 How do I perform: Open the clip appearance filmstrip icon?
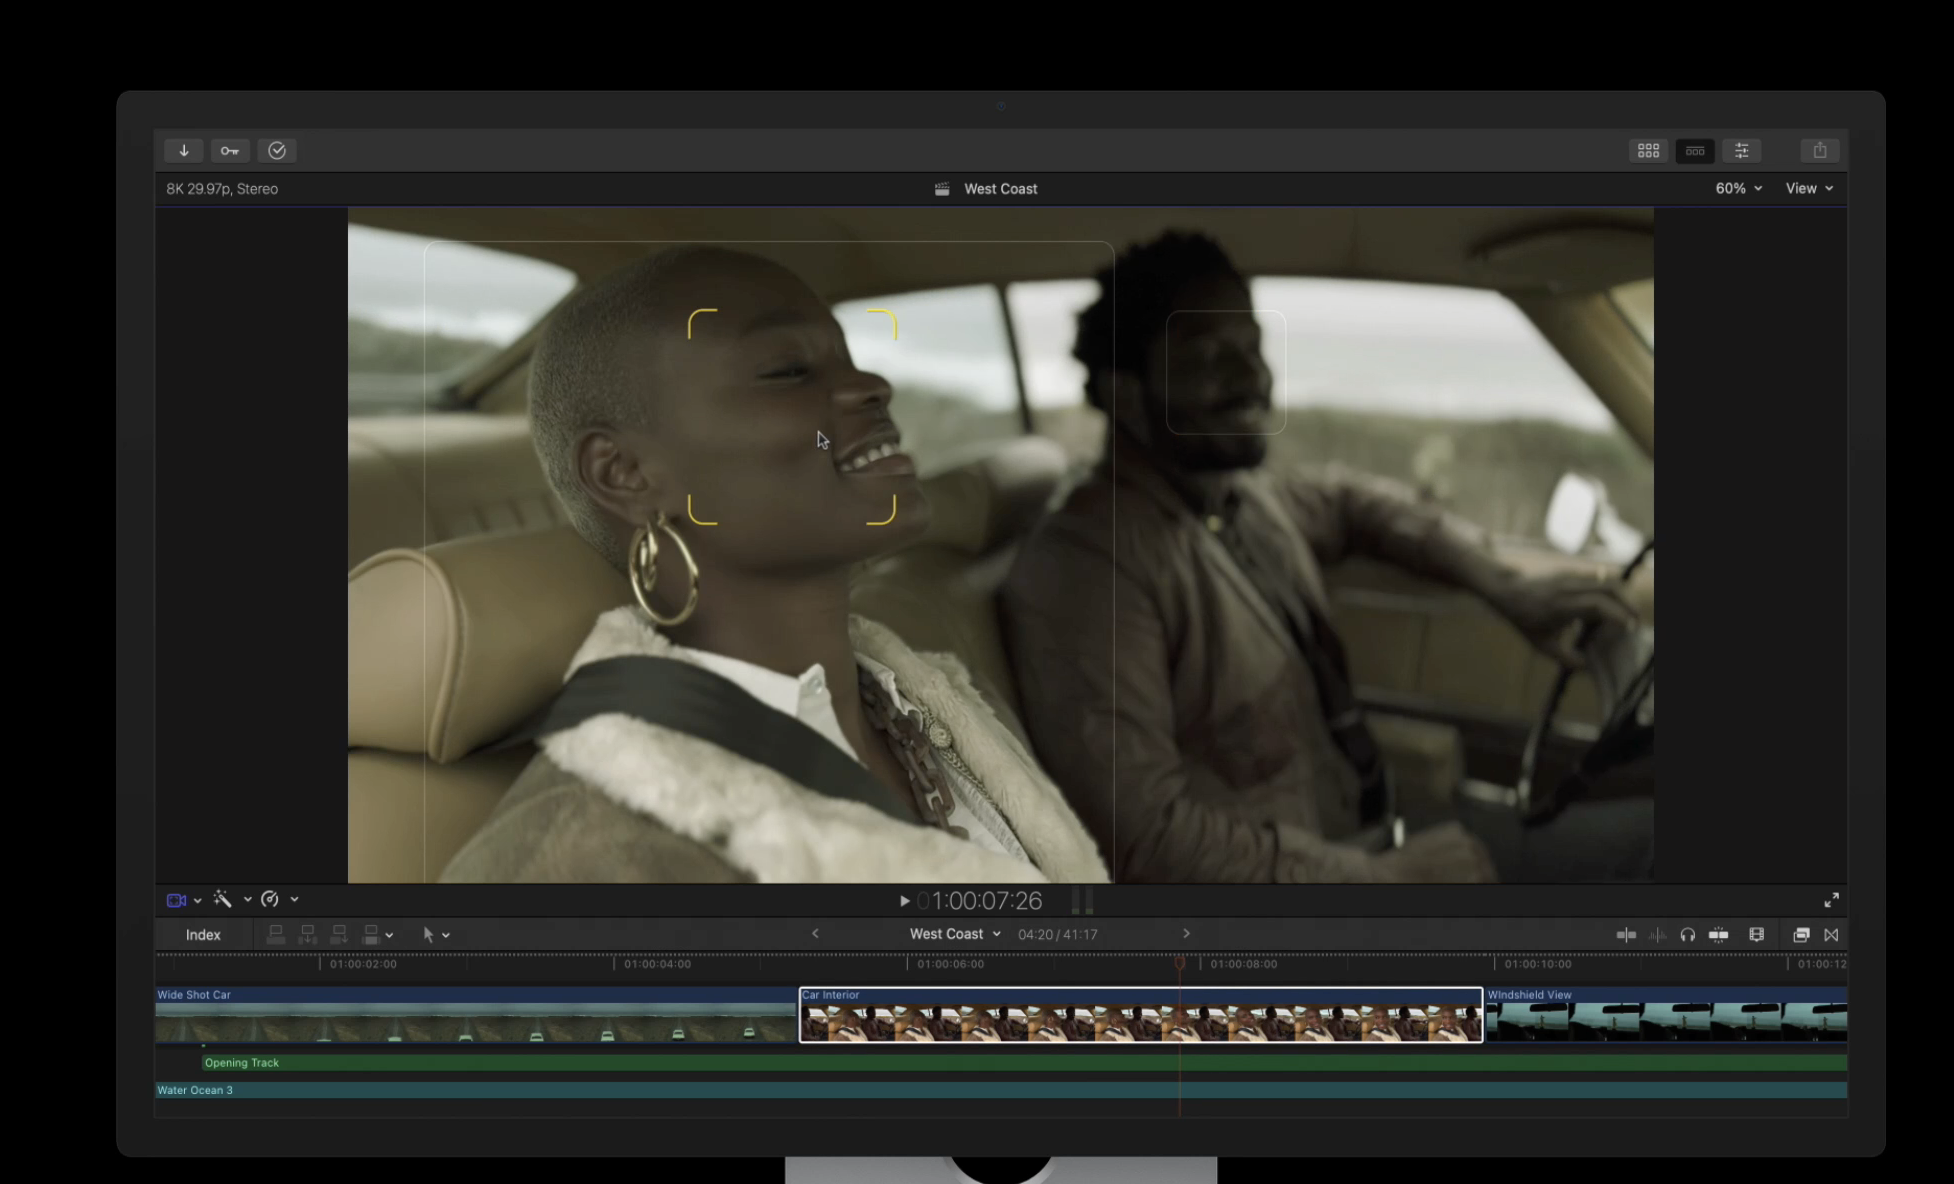(1756, 935)
